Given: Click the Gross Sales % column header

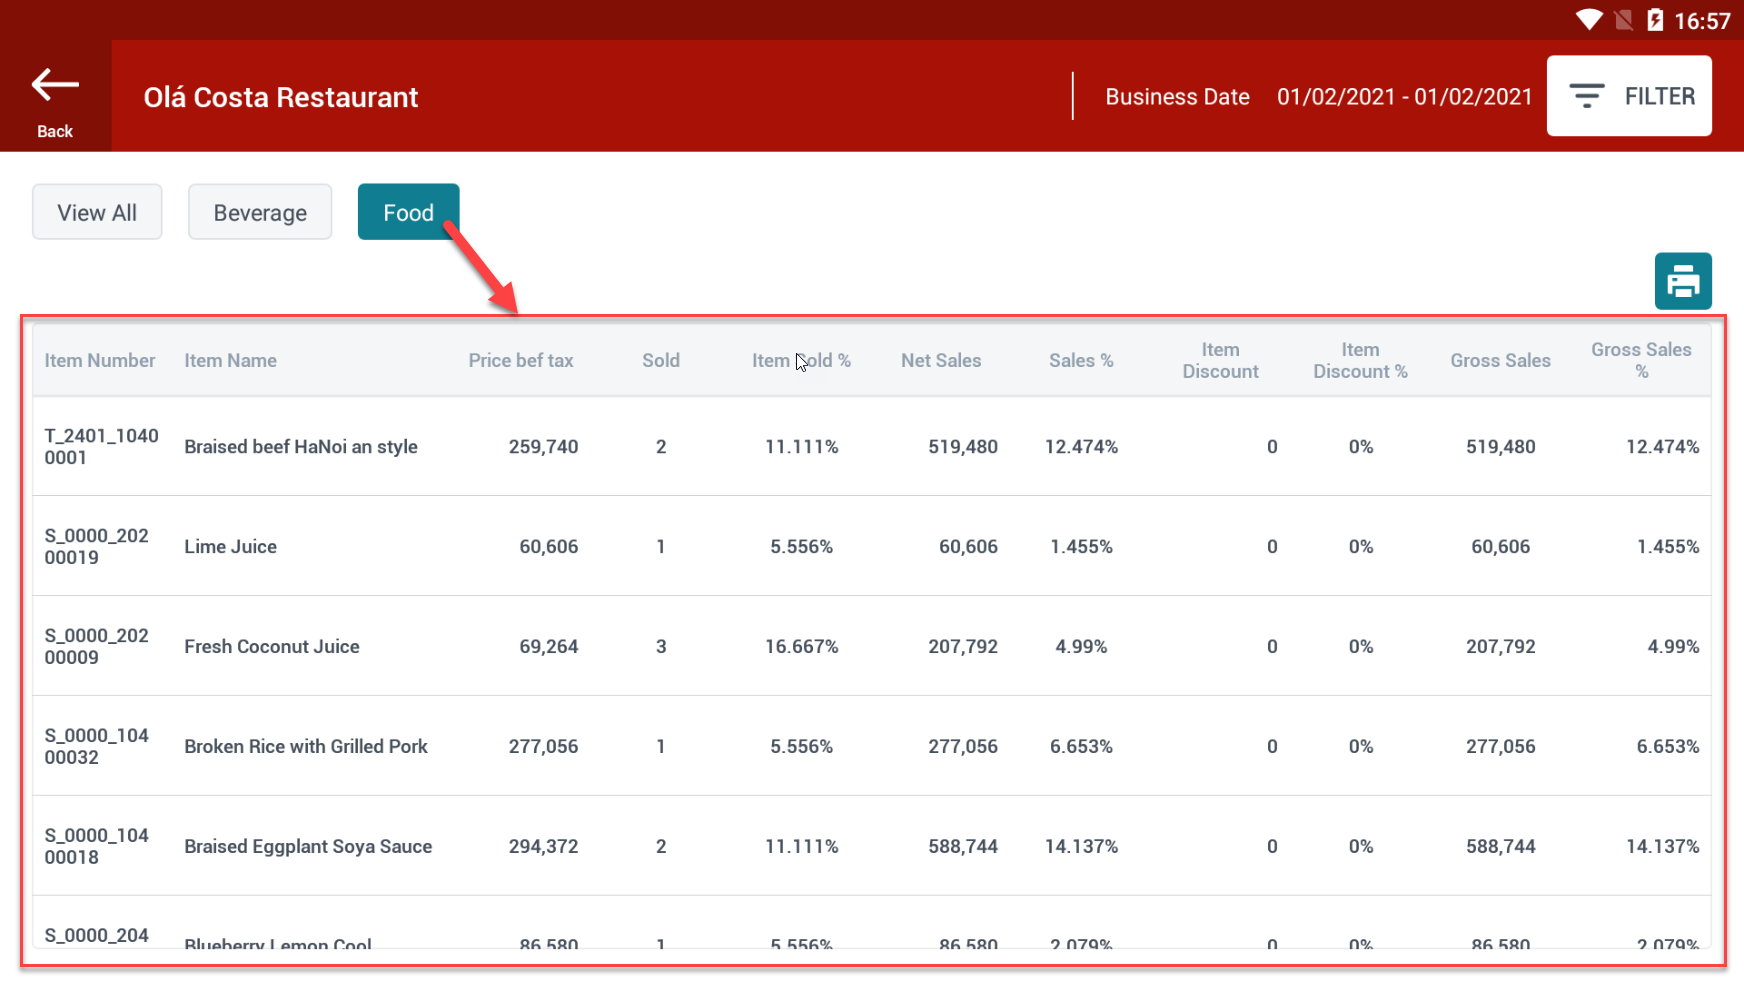Looking at the screenshot, I should click(1640, 360).
